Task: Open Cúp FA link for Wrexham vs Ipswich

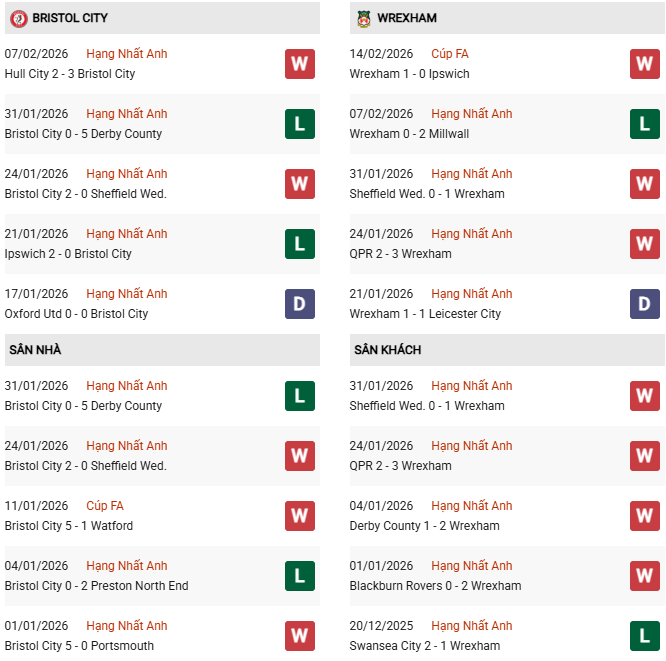Action: tap(449, 54)
